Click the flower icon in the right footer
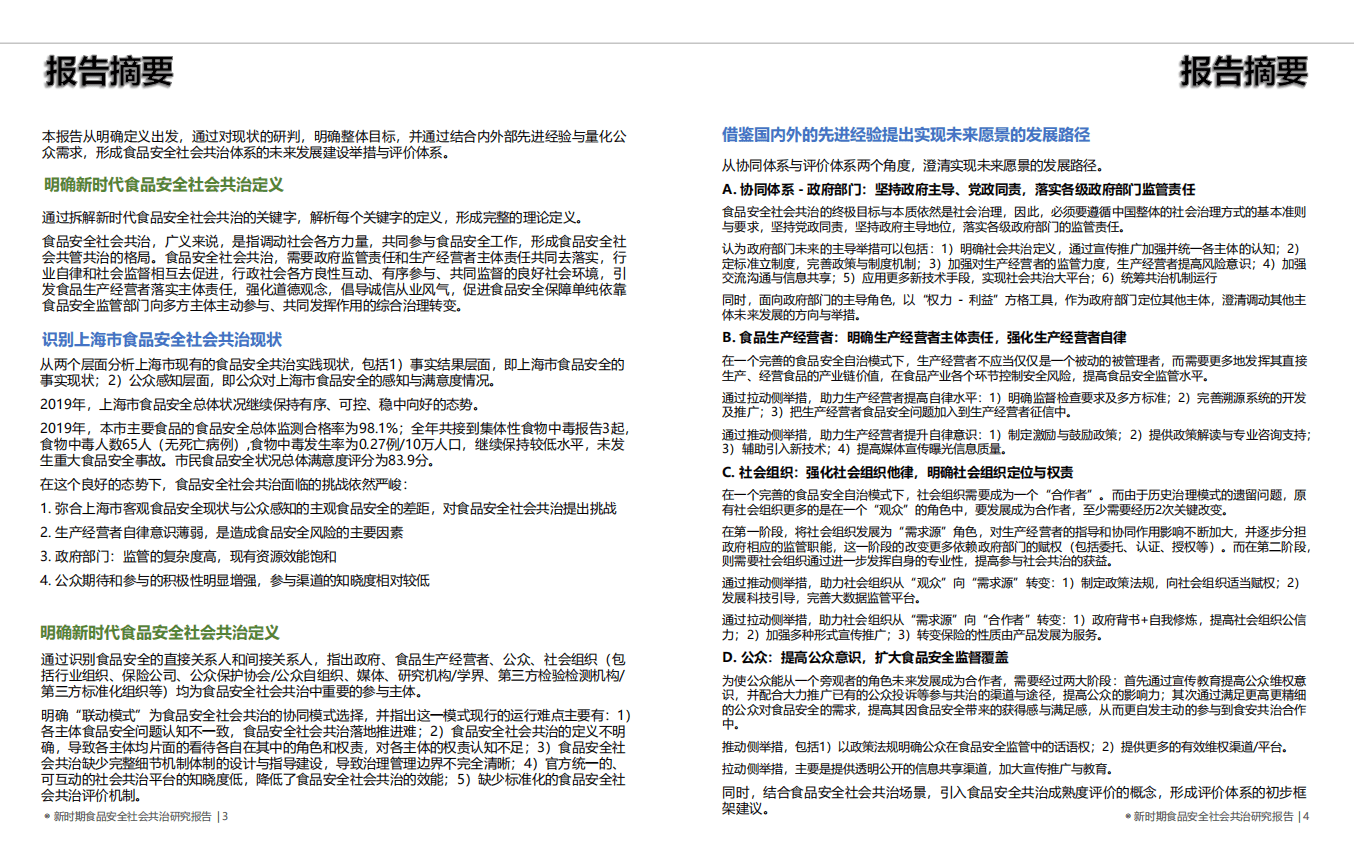Screen dimensions: 1354x844 click(1128, 817)
